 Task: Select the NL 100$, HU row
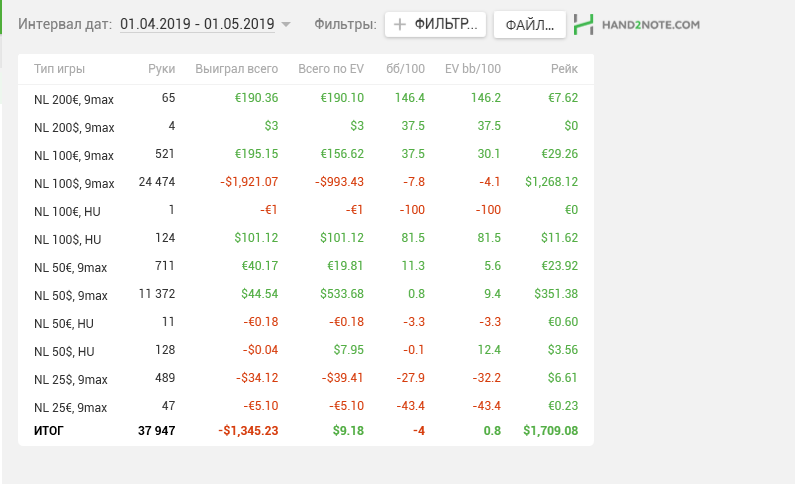point(306,238)
